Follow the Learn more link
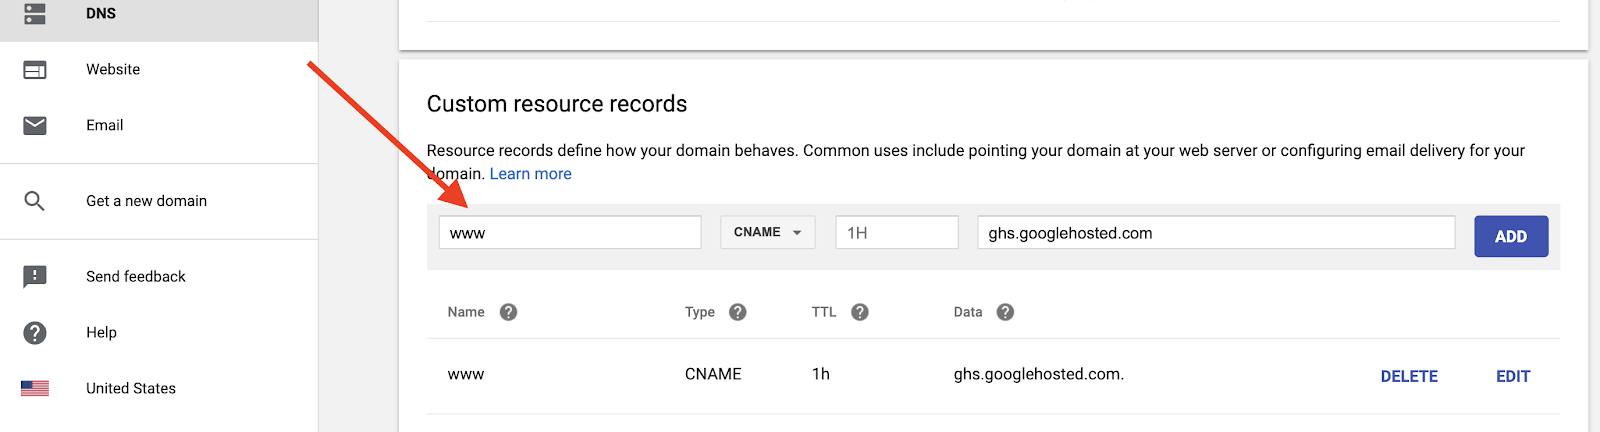 530,174
